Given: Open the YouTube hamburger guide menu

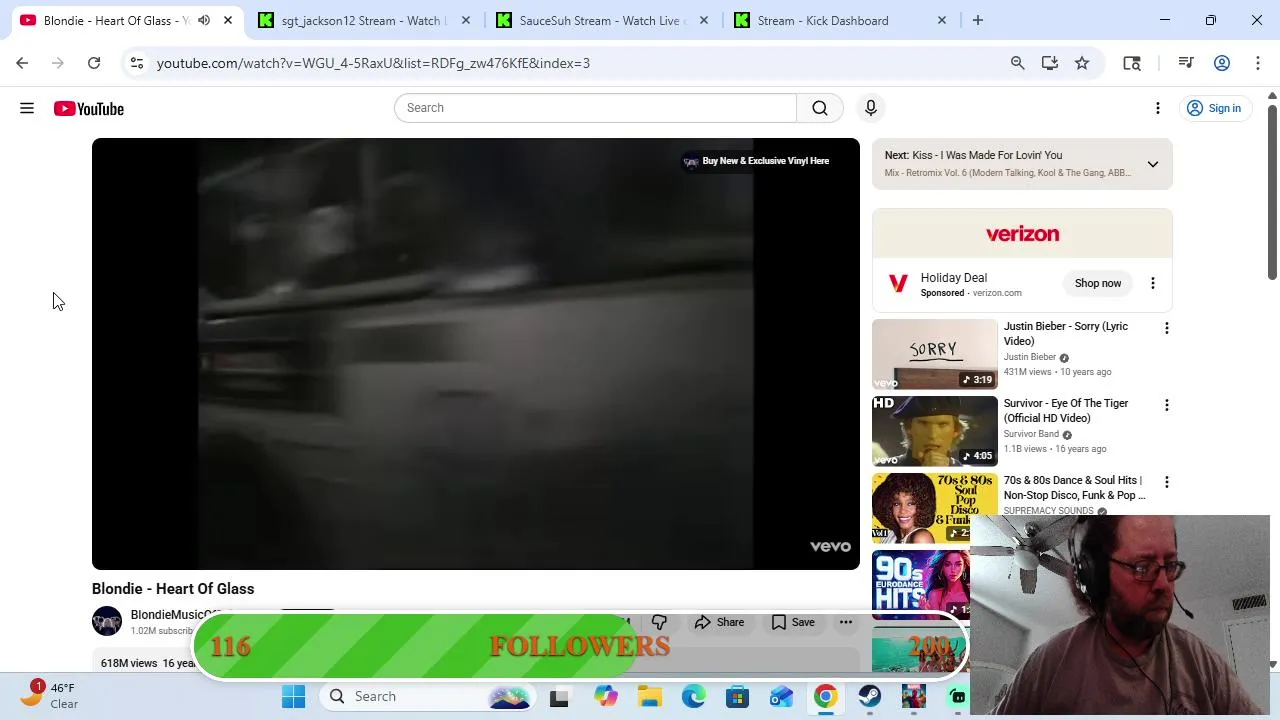Looking at the screenshot, I should click(x=27, y=108).
